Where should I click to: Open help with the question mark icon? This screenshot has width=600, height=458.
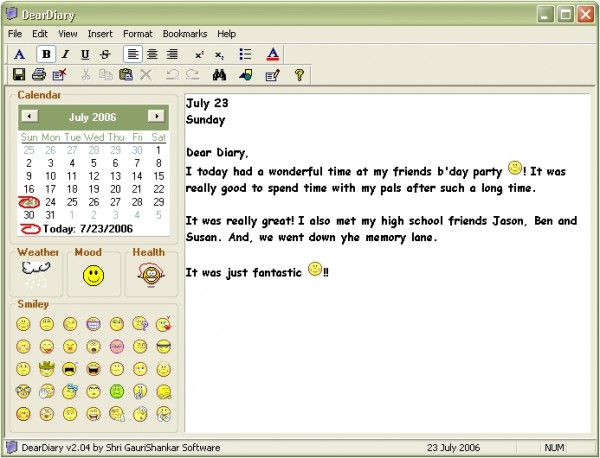click(299, 75)
